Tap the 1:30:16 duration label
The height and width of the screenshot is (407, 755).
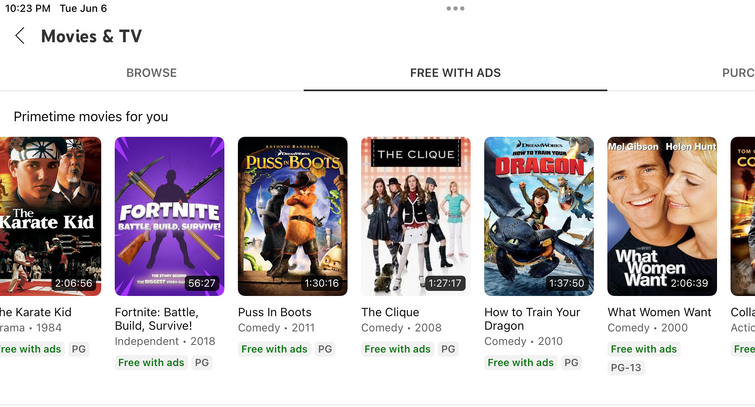pos(321,283)
